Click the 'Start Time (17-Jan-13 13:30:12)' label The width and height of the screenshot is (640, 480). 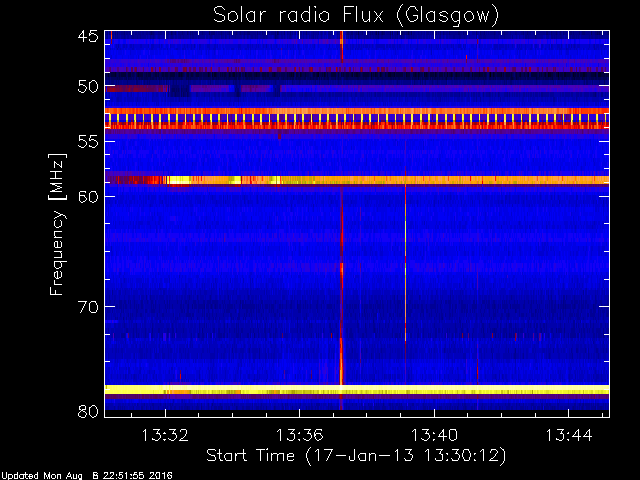(x=356, y=456)
